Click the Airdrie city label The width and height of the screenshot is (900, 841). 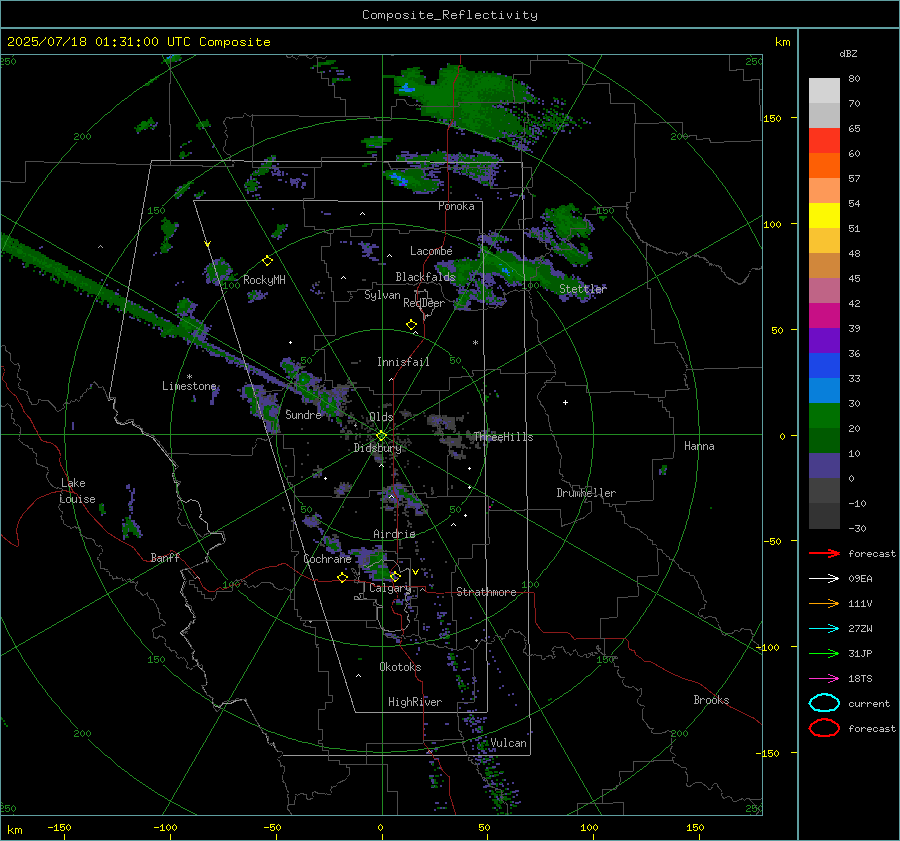pos(394,534)
